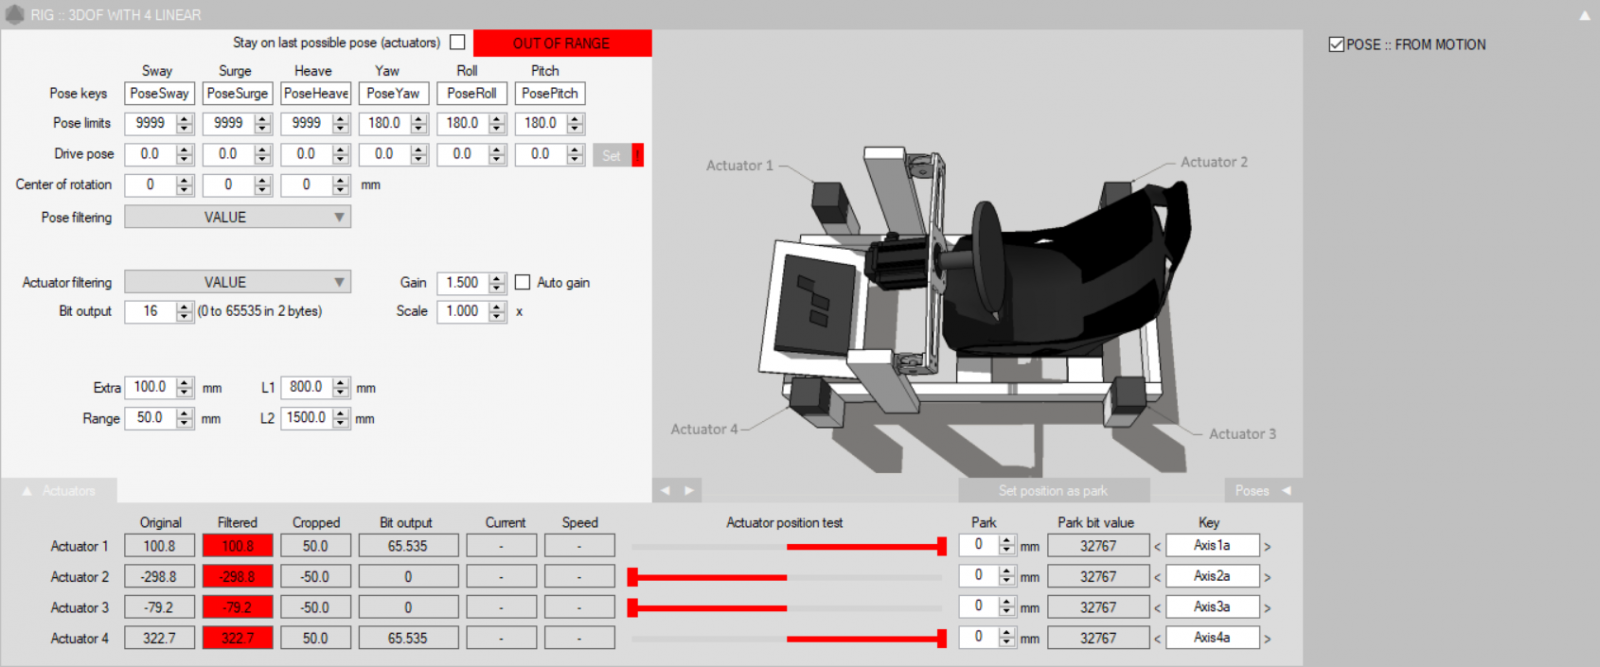Click left arrow beside Axis2a key
This screenshot has width=1600, height=667.
click(x=1157, y=577)
